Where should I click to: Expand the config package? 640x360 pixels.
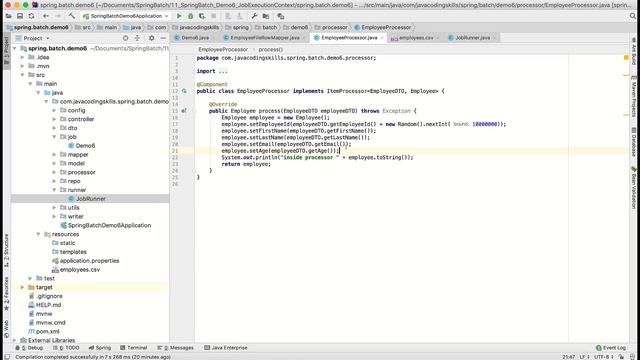(54, 110)
